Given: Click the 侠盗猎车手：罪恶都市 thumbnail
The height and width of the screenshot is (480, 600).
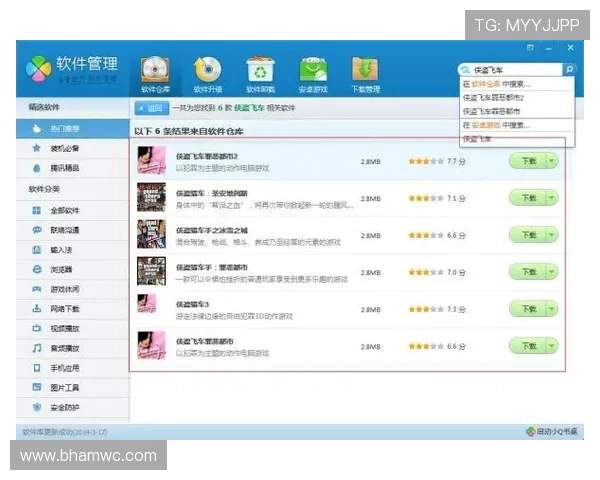Looking at the screenshot, I should pyautogui.click(x=151, y=272).
